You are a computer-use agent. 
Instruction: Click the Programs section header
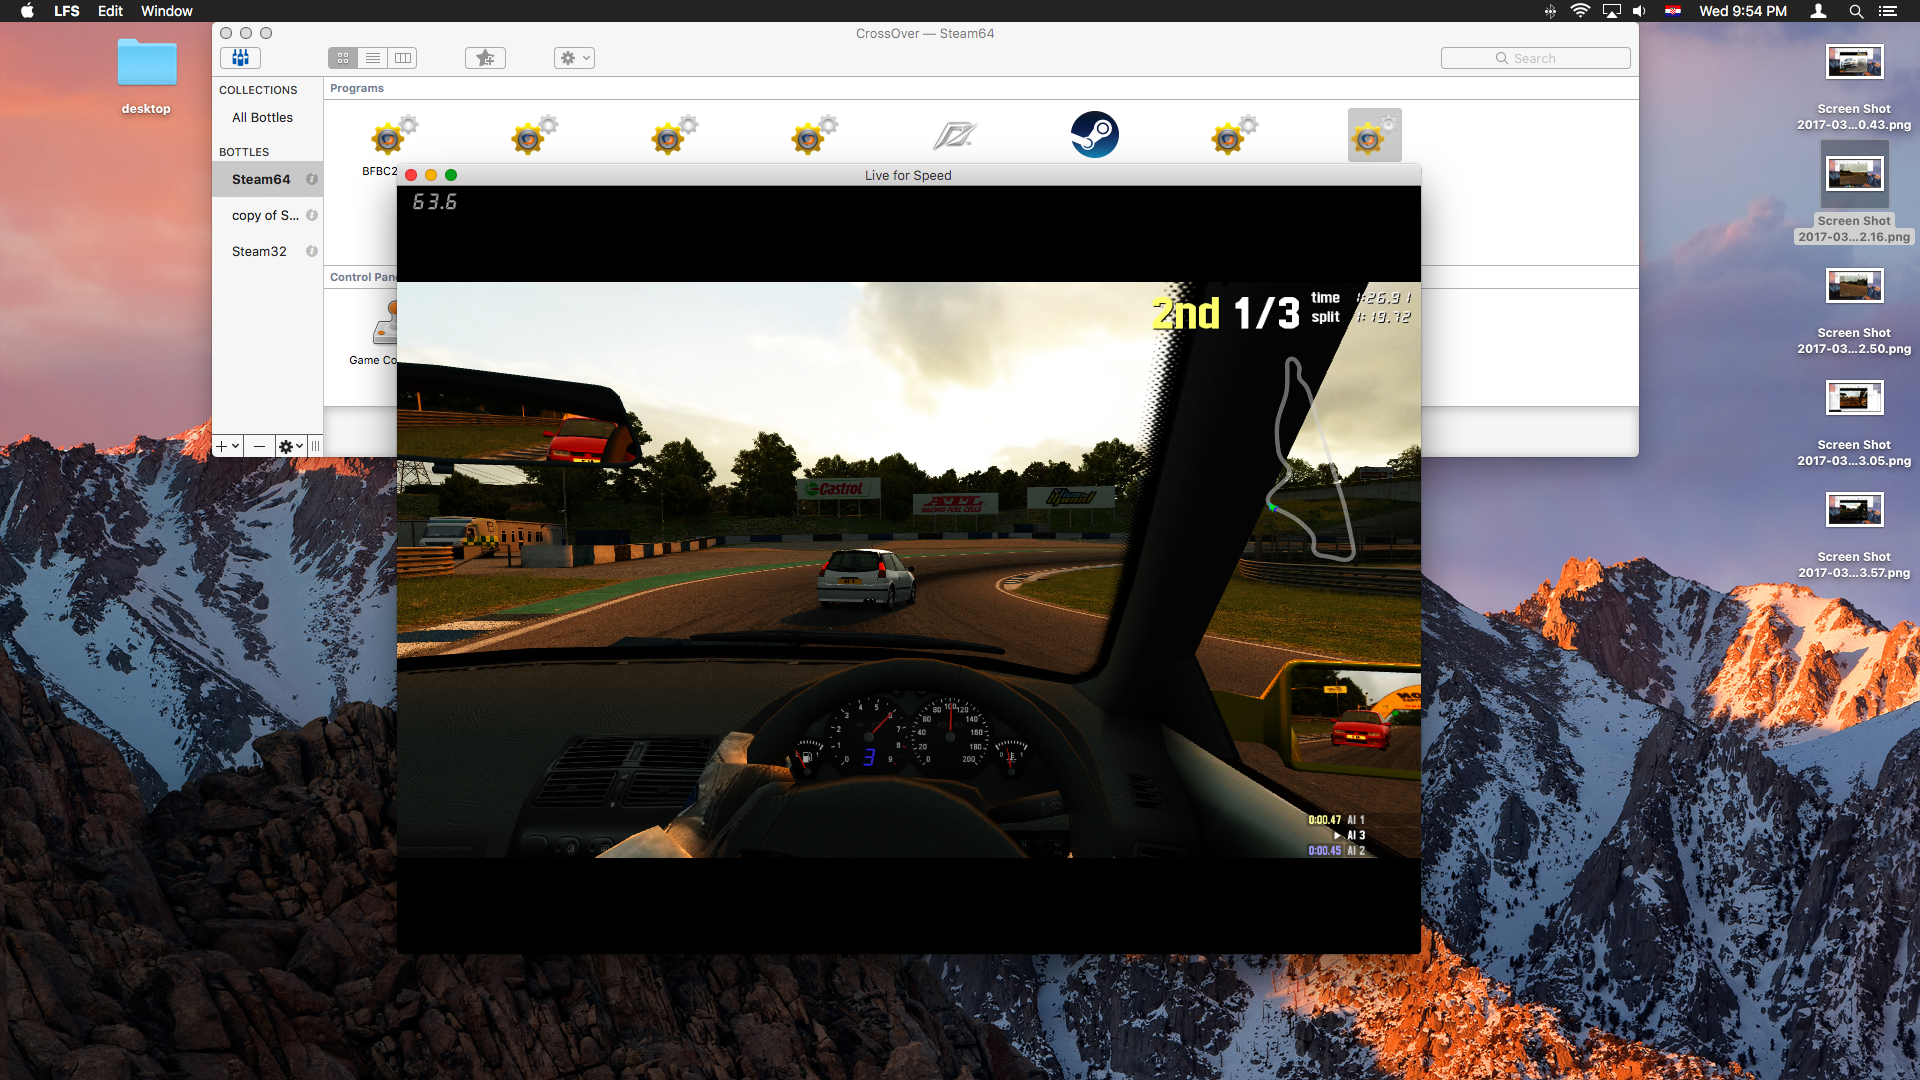357,88
